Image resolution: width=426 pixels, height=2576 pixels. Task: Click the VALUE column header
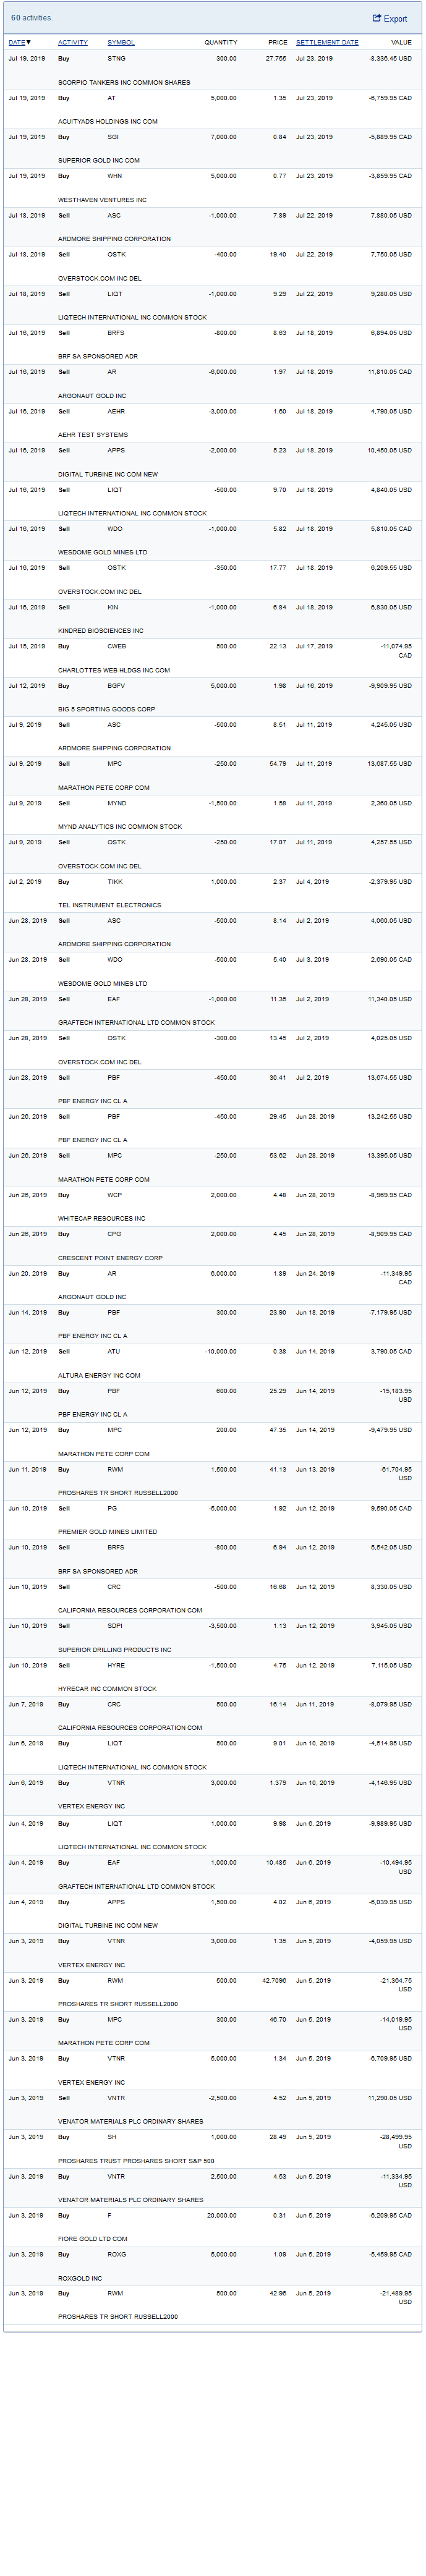point(400,43)
